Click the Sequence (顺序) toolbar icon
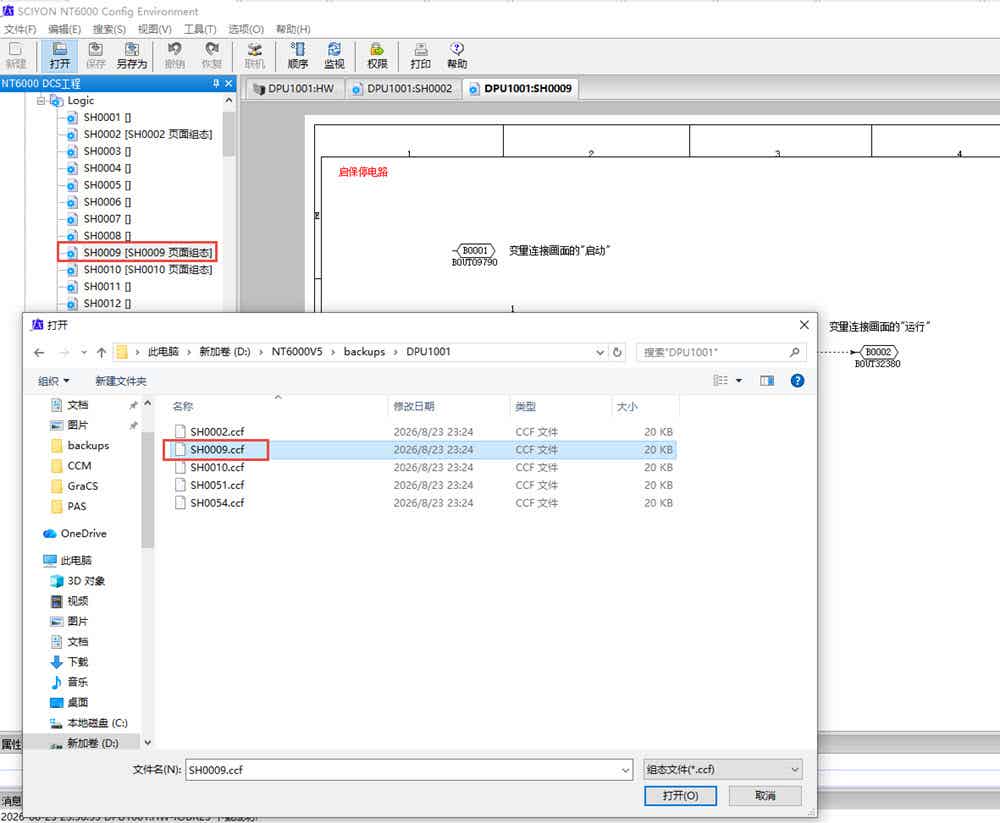1000x823 pixels. (x=297, y=55)
